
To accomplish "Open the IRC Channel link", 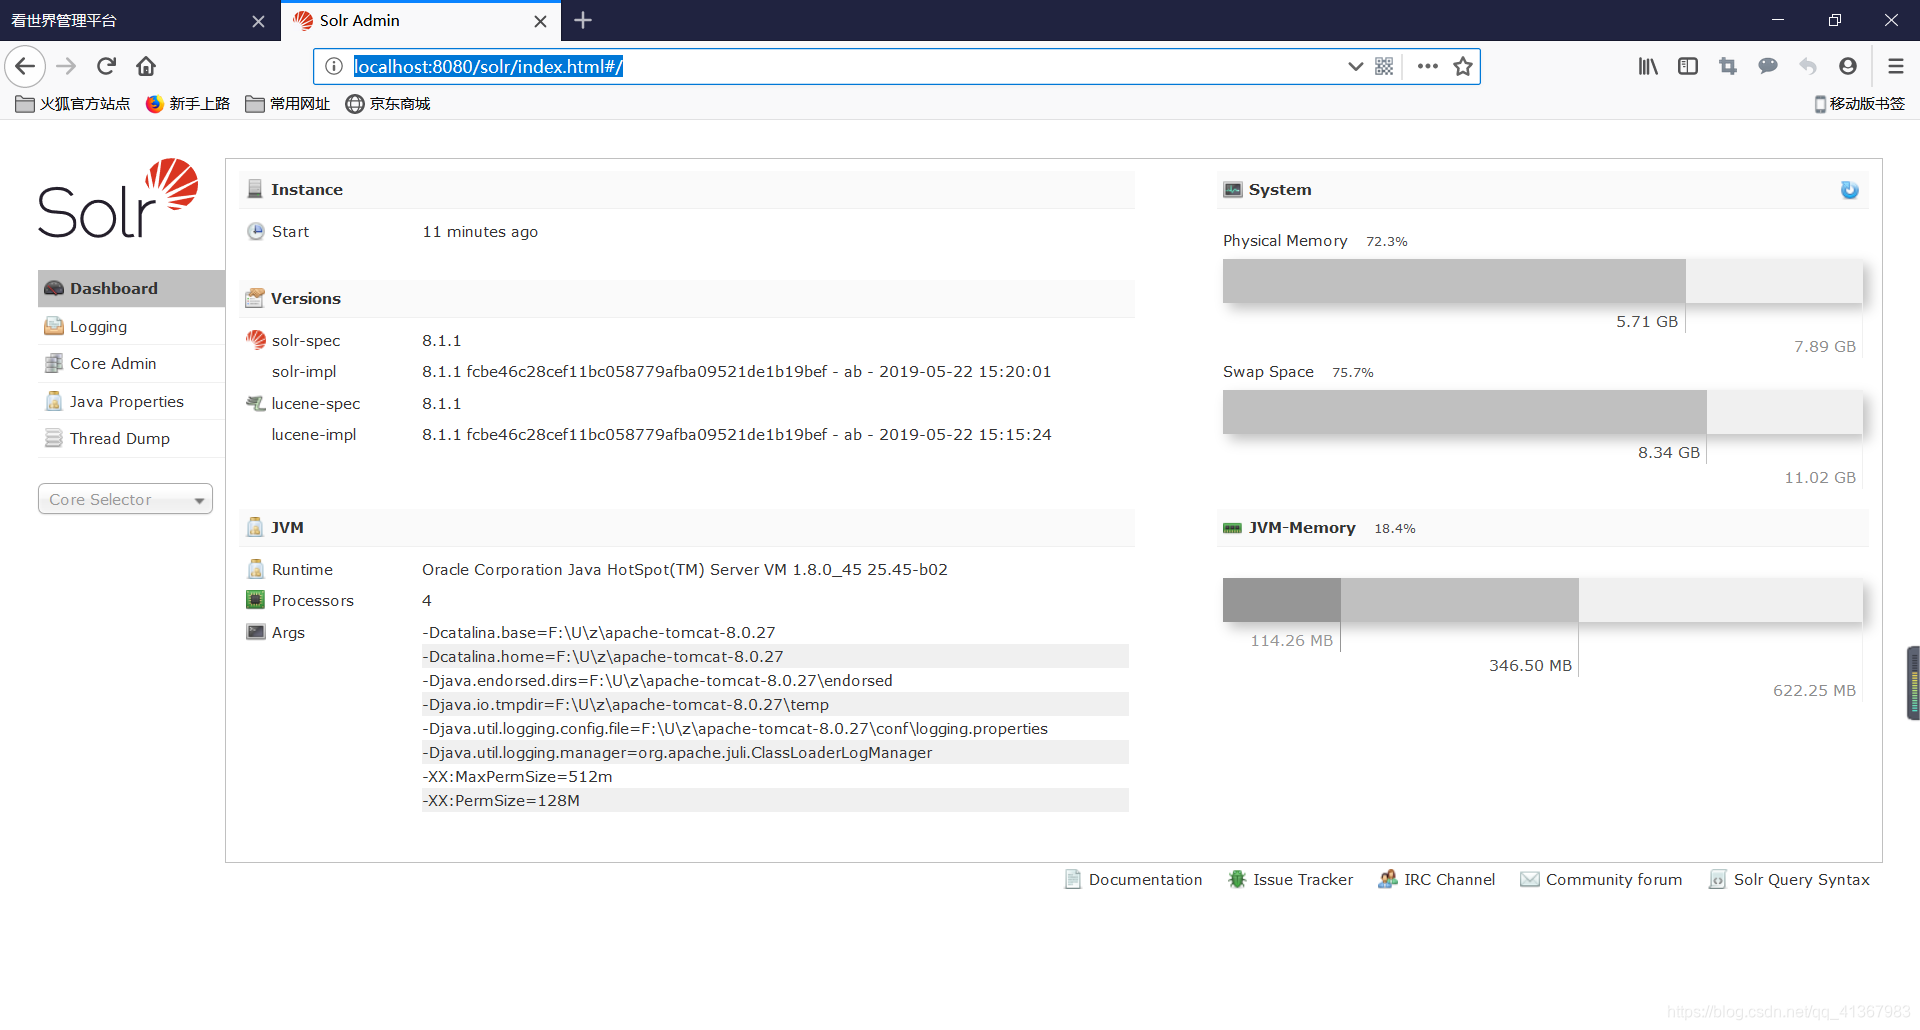I will pyautogui.click(x=1437, y=879).
